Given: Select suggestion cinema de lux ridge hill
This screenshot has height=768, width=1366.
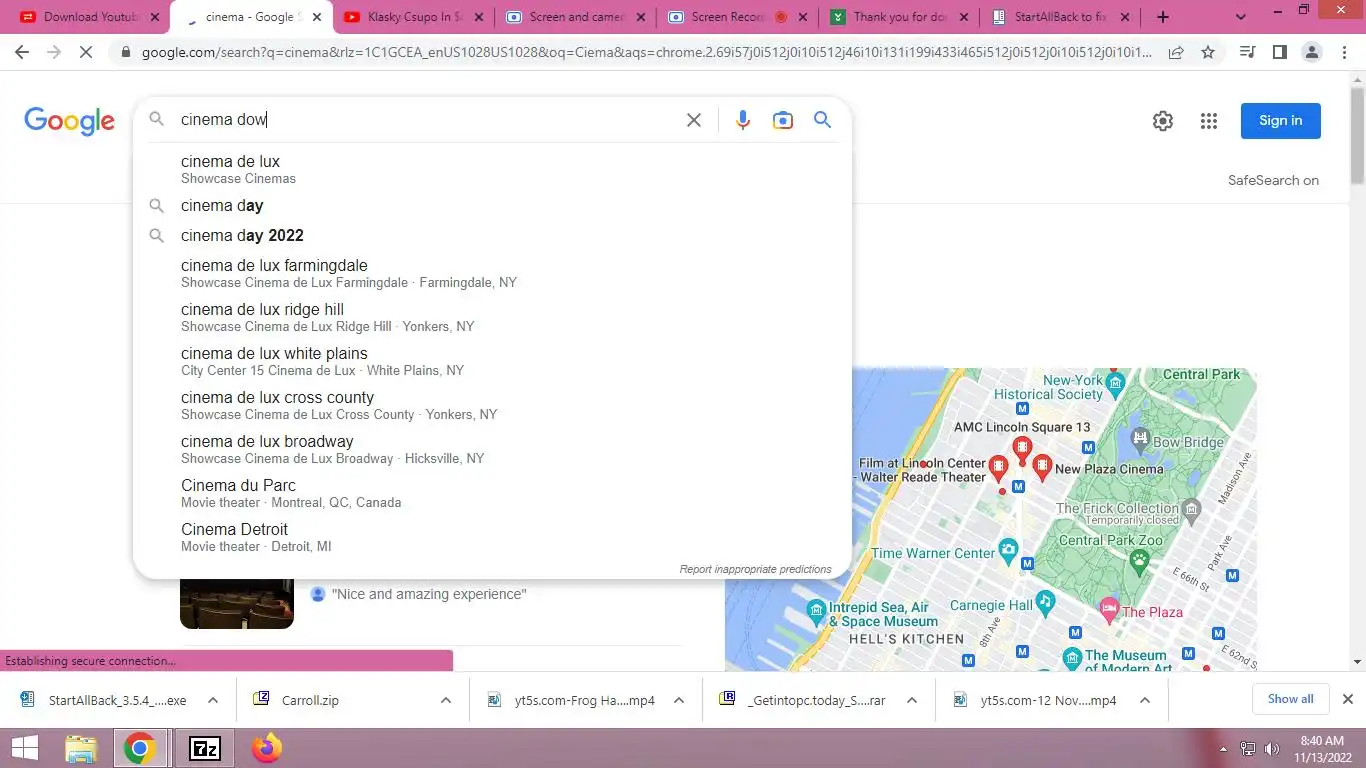Looking at the screenshot, I should [x=492, y=317].
